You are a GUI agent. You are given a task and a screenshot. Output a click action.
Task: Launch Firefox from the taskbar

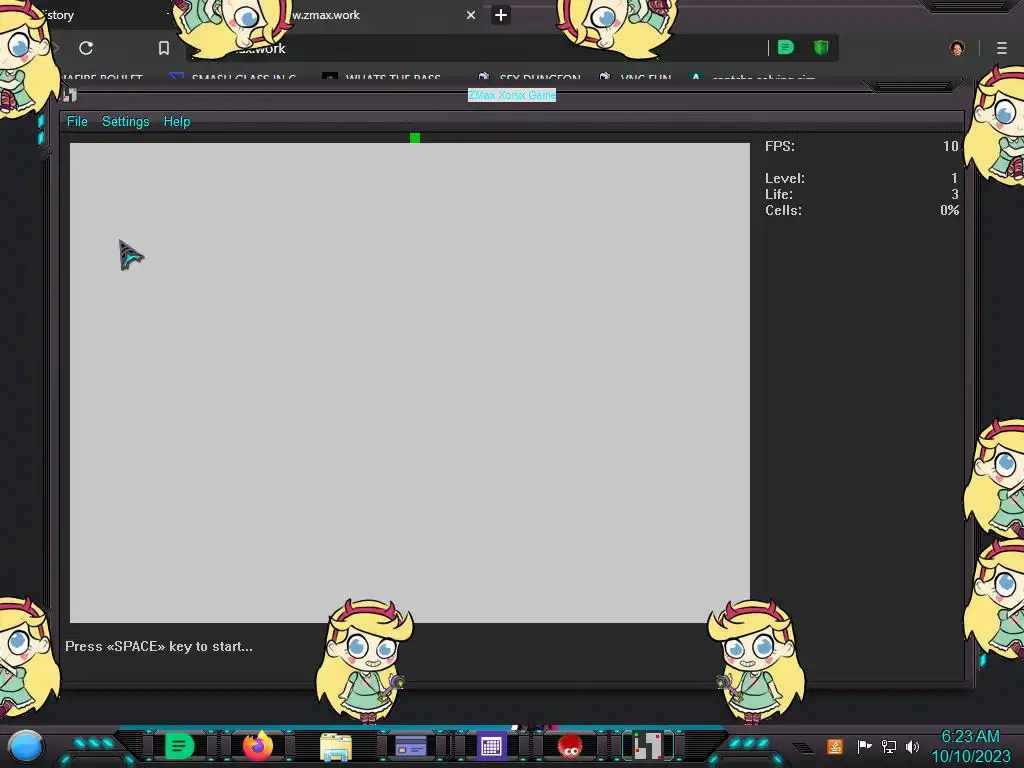(x=257, y=746)
